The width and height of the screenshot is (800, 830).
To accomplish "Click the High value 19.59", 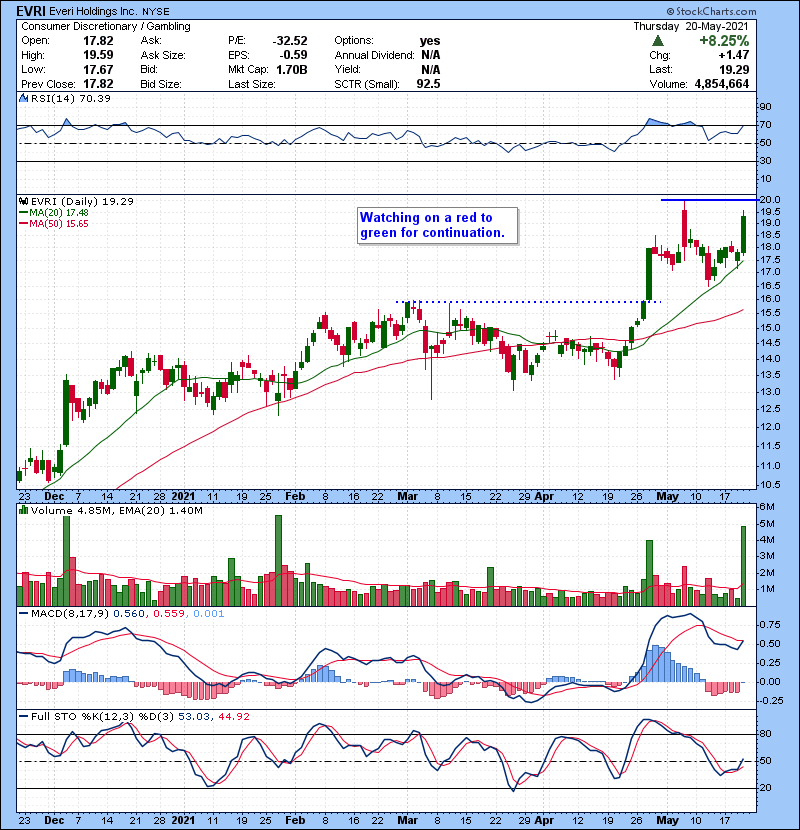I will coord(98,55).
